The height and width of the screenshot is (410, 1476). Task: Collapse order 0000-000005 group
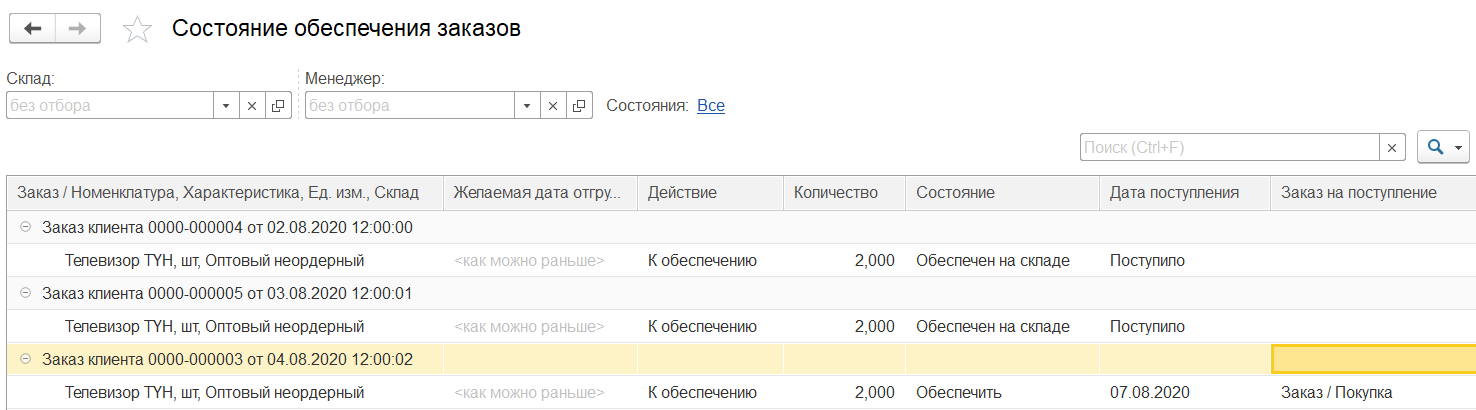pos(25,294)
